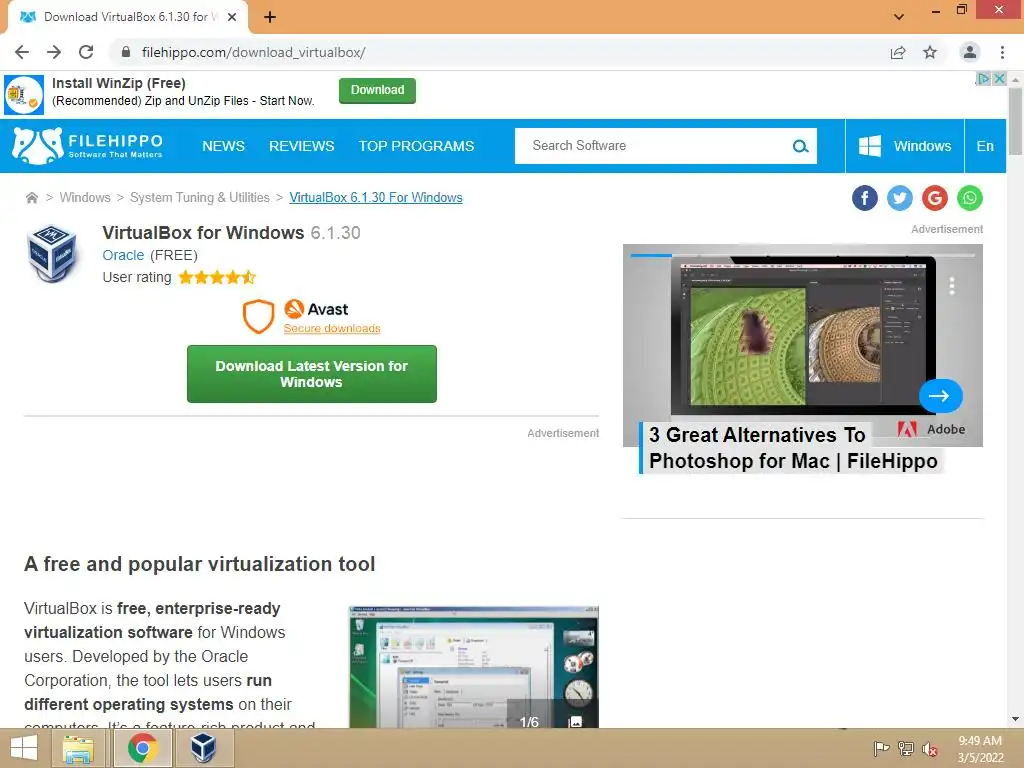1024x768 pixels.
Task: Open File Explorer from taskbar
Action: click(x=78, y=748)
